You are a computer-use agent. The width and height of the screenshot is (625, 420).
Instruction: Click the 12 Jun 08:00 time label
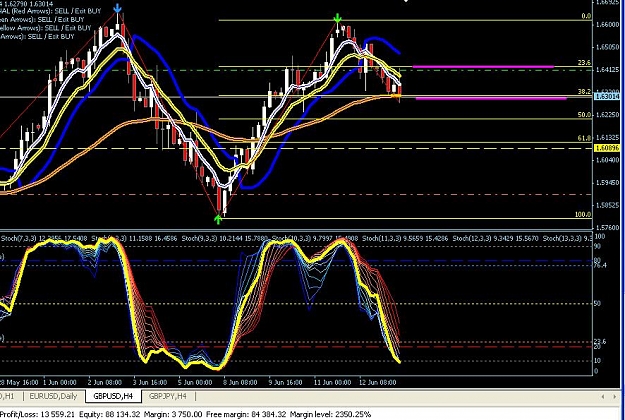click(377, 383)
